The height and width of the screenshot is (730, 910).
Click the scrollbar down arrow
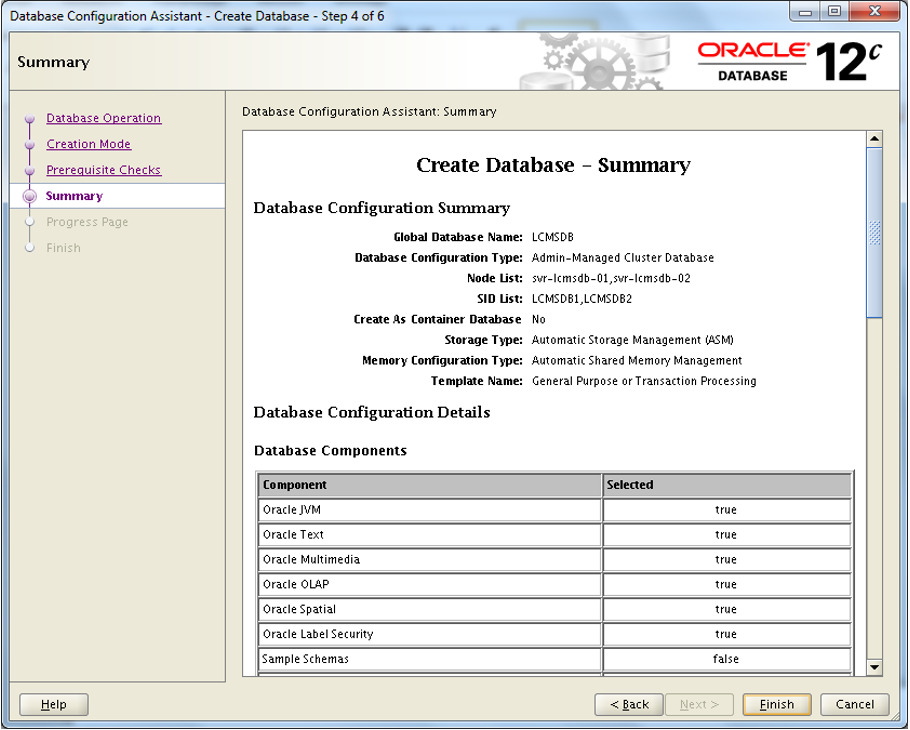(875, 668)
